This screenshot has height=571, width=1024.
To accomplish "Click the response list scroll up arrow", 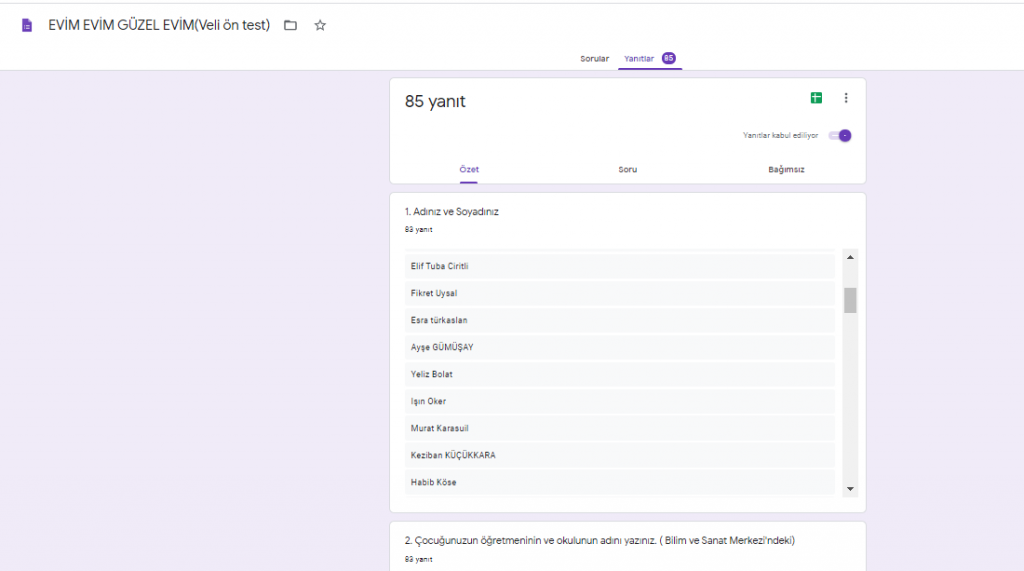I will coord(850,257).
